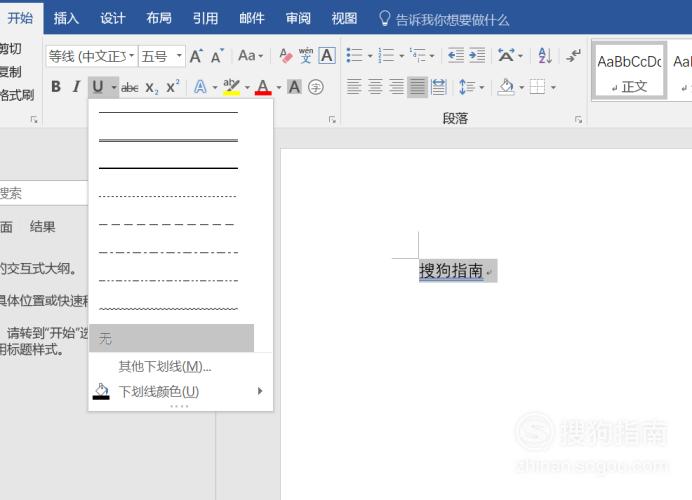Open Asian layout options icon
The height and width of the screenshot is (500, 692).
click(506, 56)
